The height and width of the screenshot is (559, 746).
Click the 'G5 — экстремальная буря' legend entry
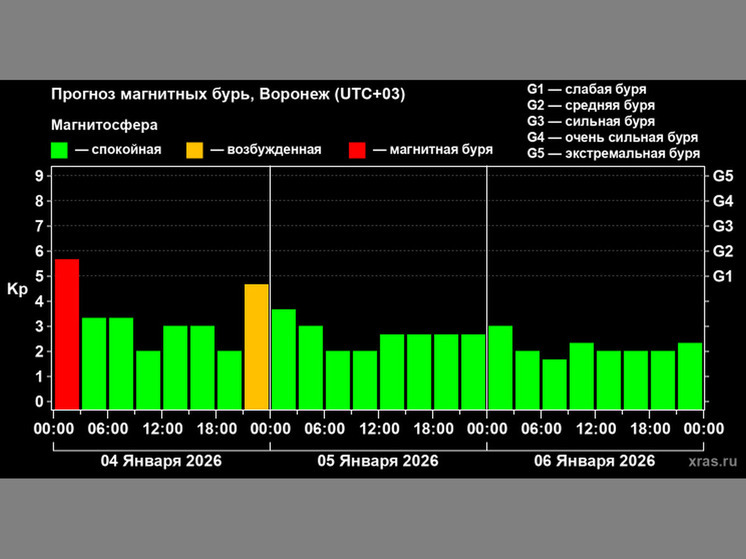click(613, 153)
